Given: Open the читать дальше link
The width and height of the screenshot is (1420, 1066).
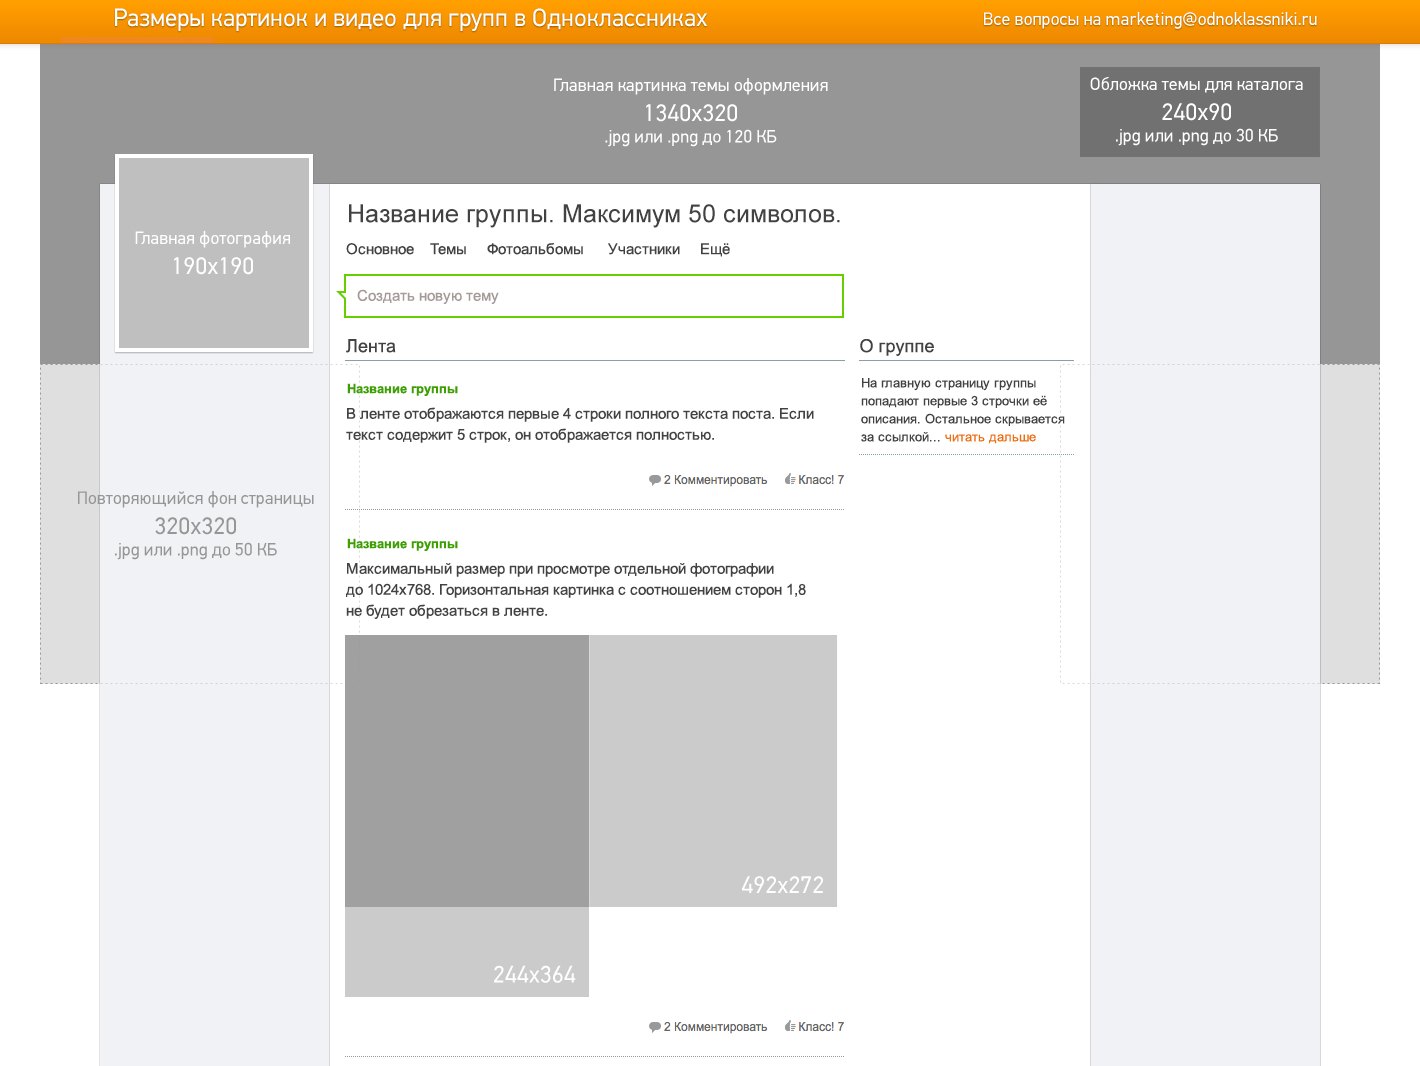Looking at the screenshot, I should coord(990,437).
